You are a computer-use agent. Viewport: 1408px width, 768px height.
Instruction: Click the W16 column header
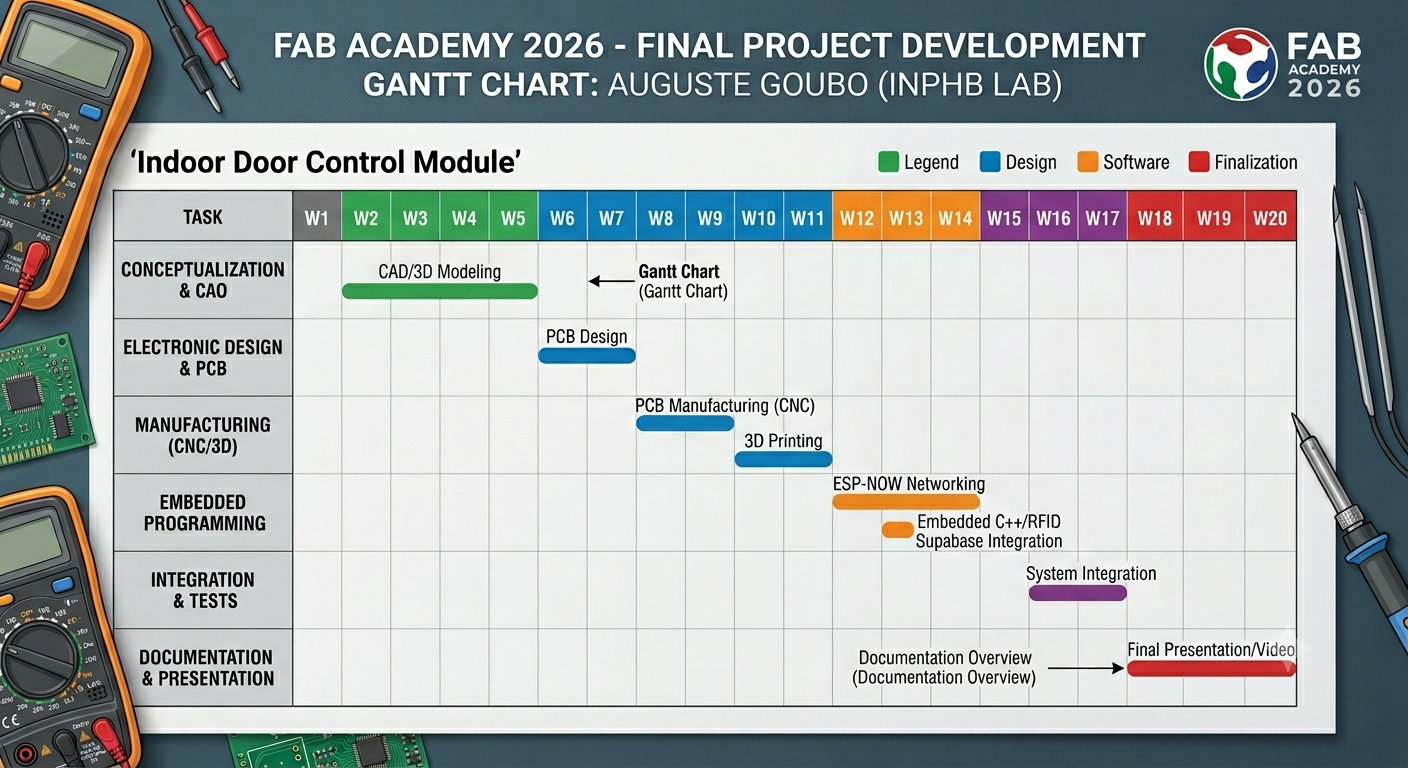point(1053,217)
